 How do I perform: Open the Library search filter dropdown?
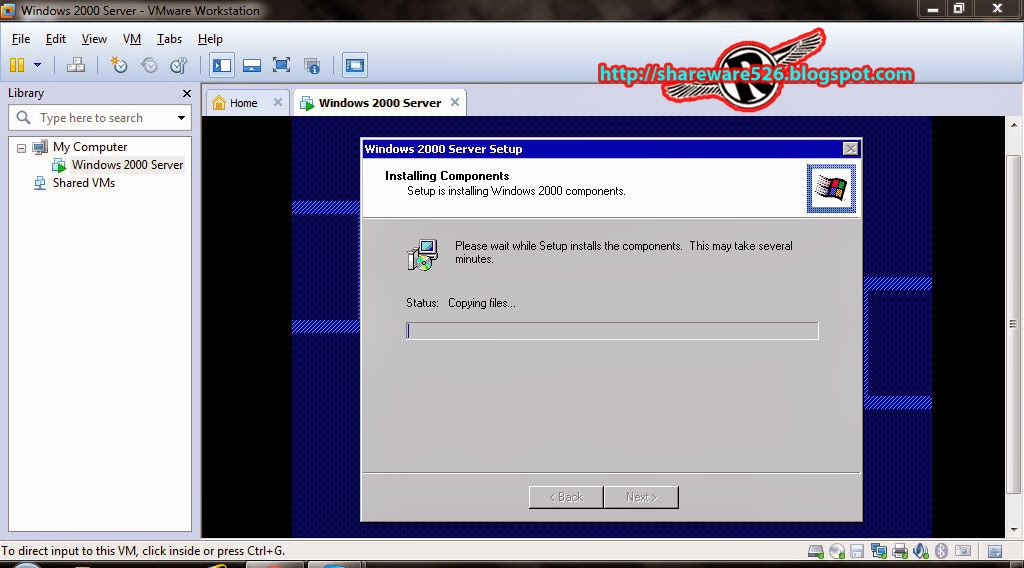(181, 118)
